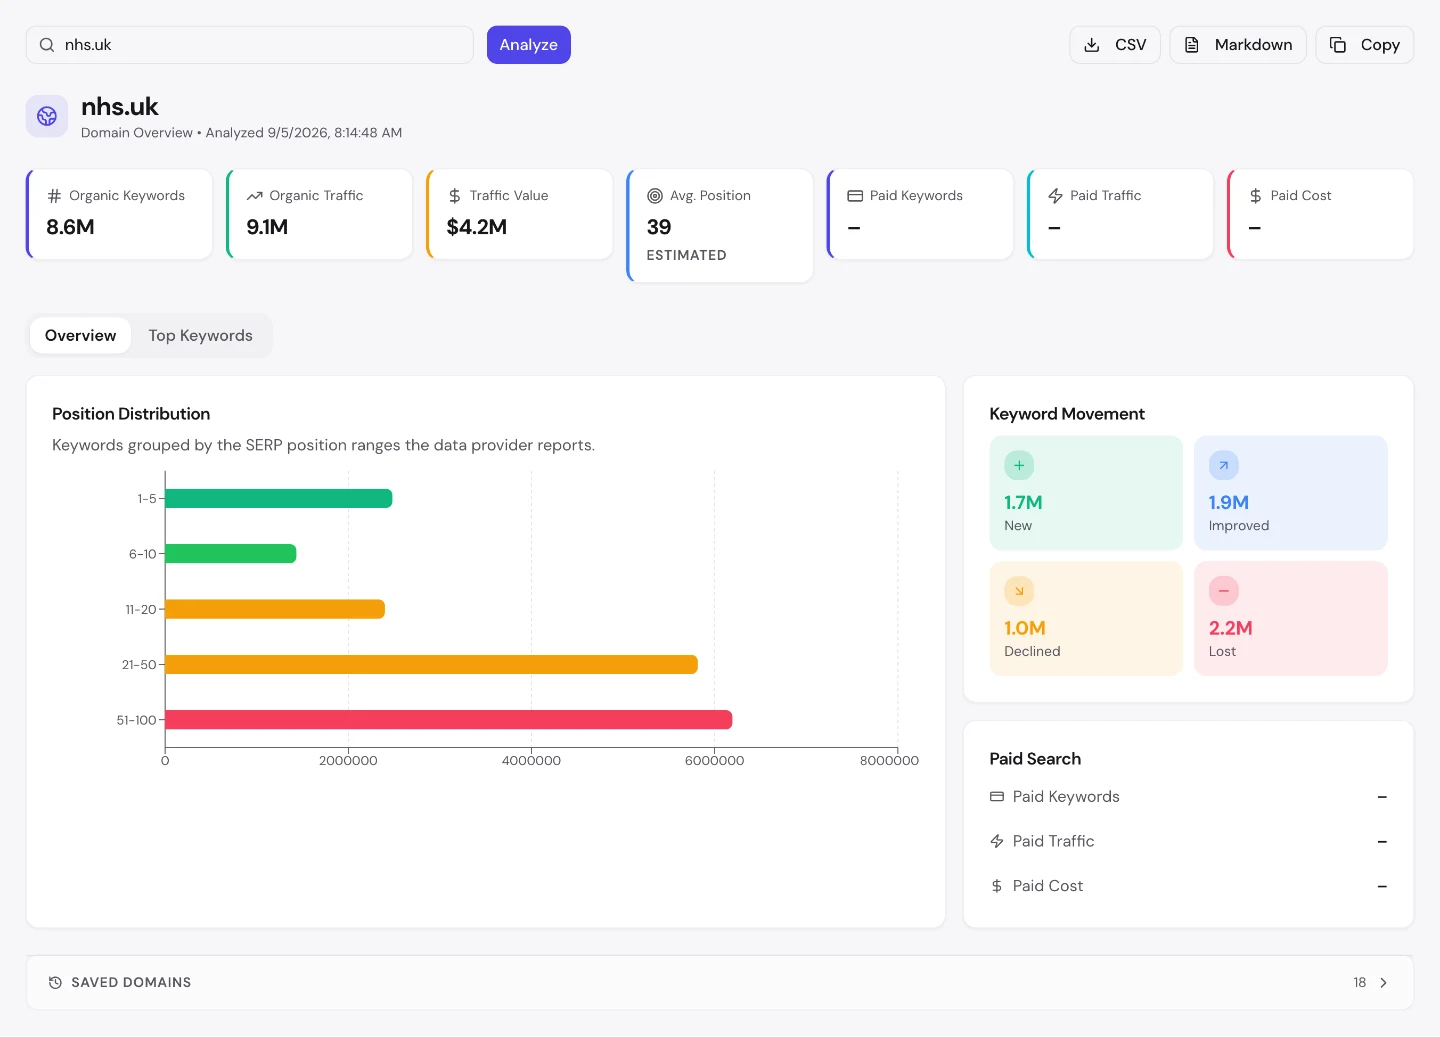Click the SAVED DOMAINS label
1440x1037 pixels.
(131, 983)
